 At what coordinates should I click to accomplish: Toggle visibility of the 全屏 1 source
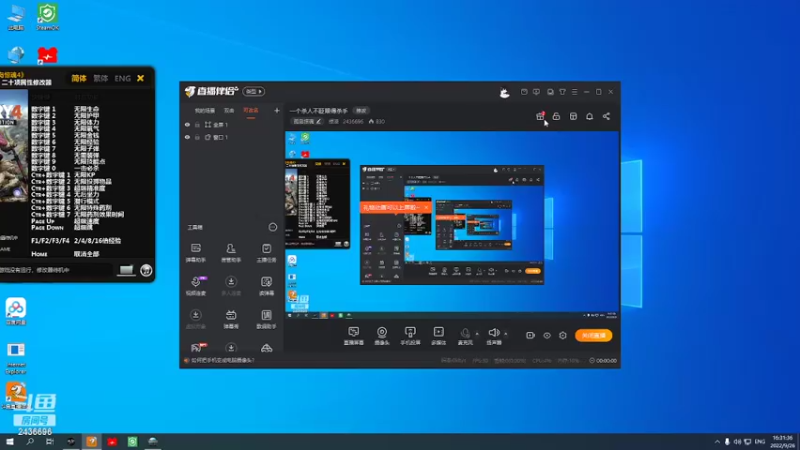coord(187,125)
